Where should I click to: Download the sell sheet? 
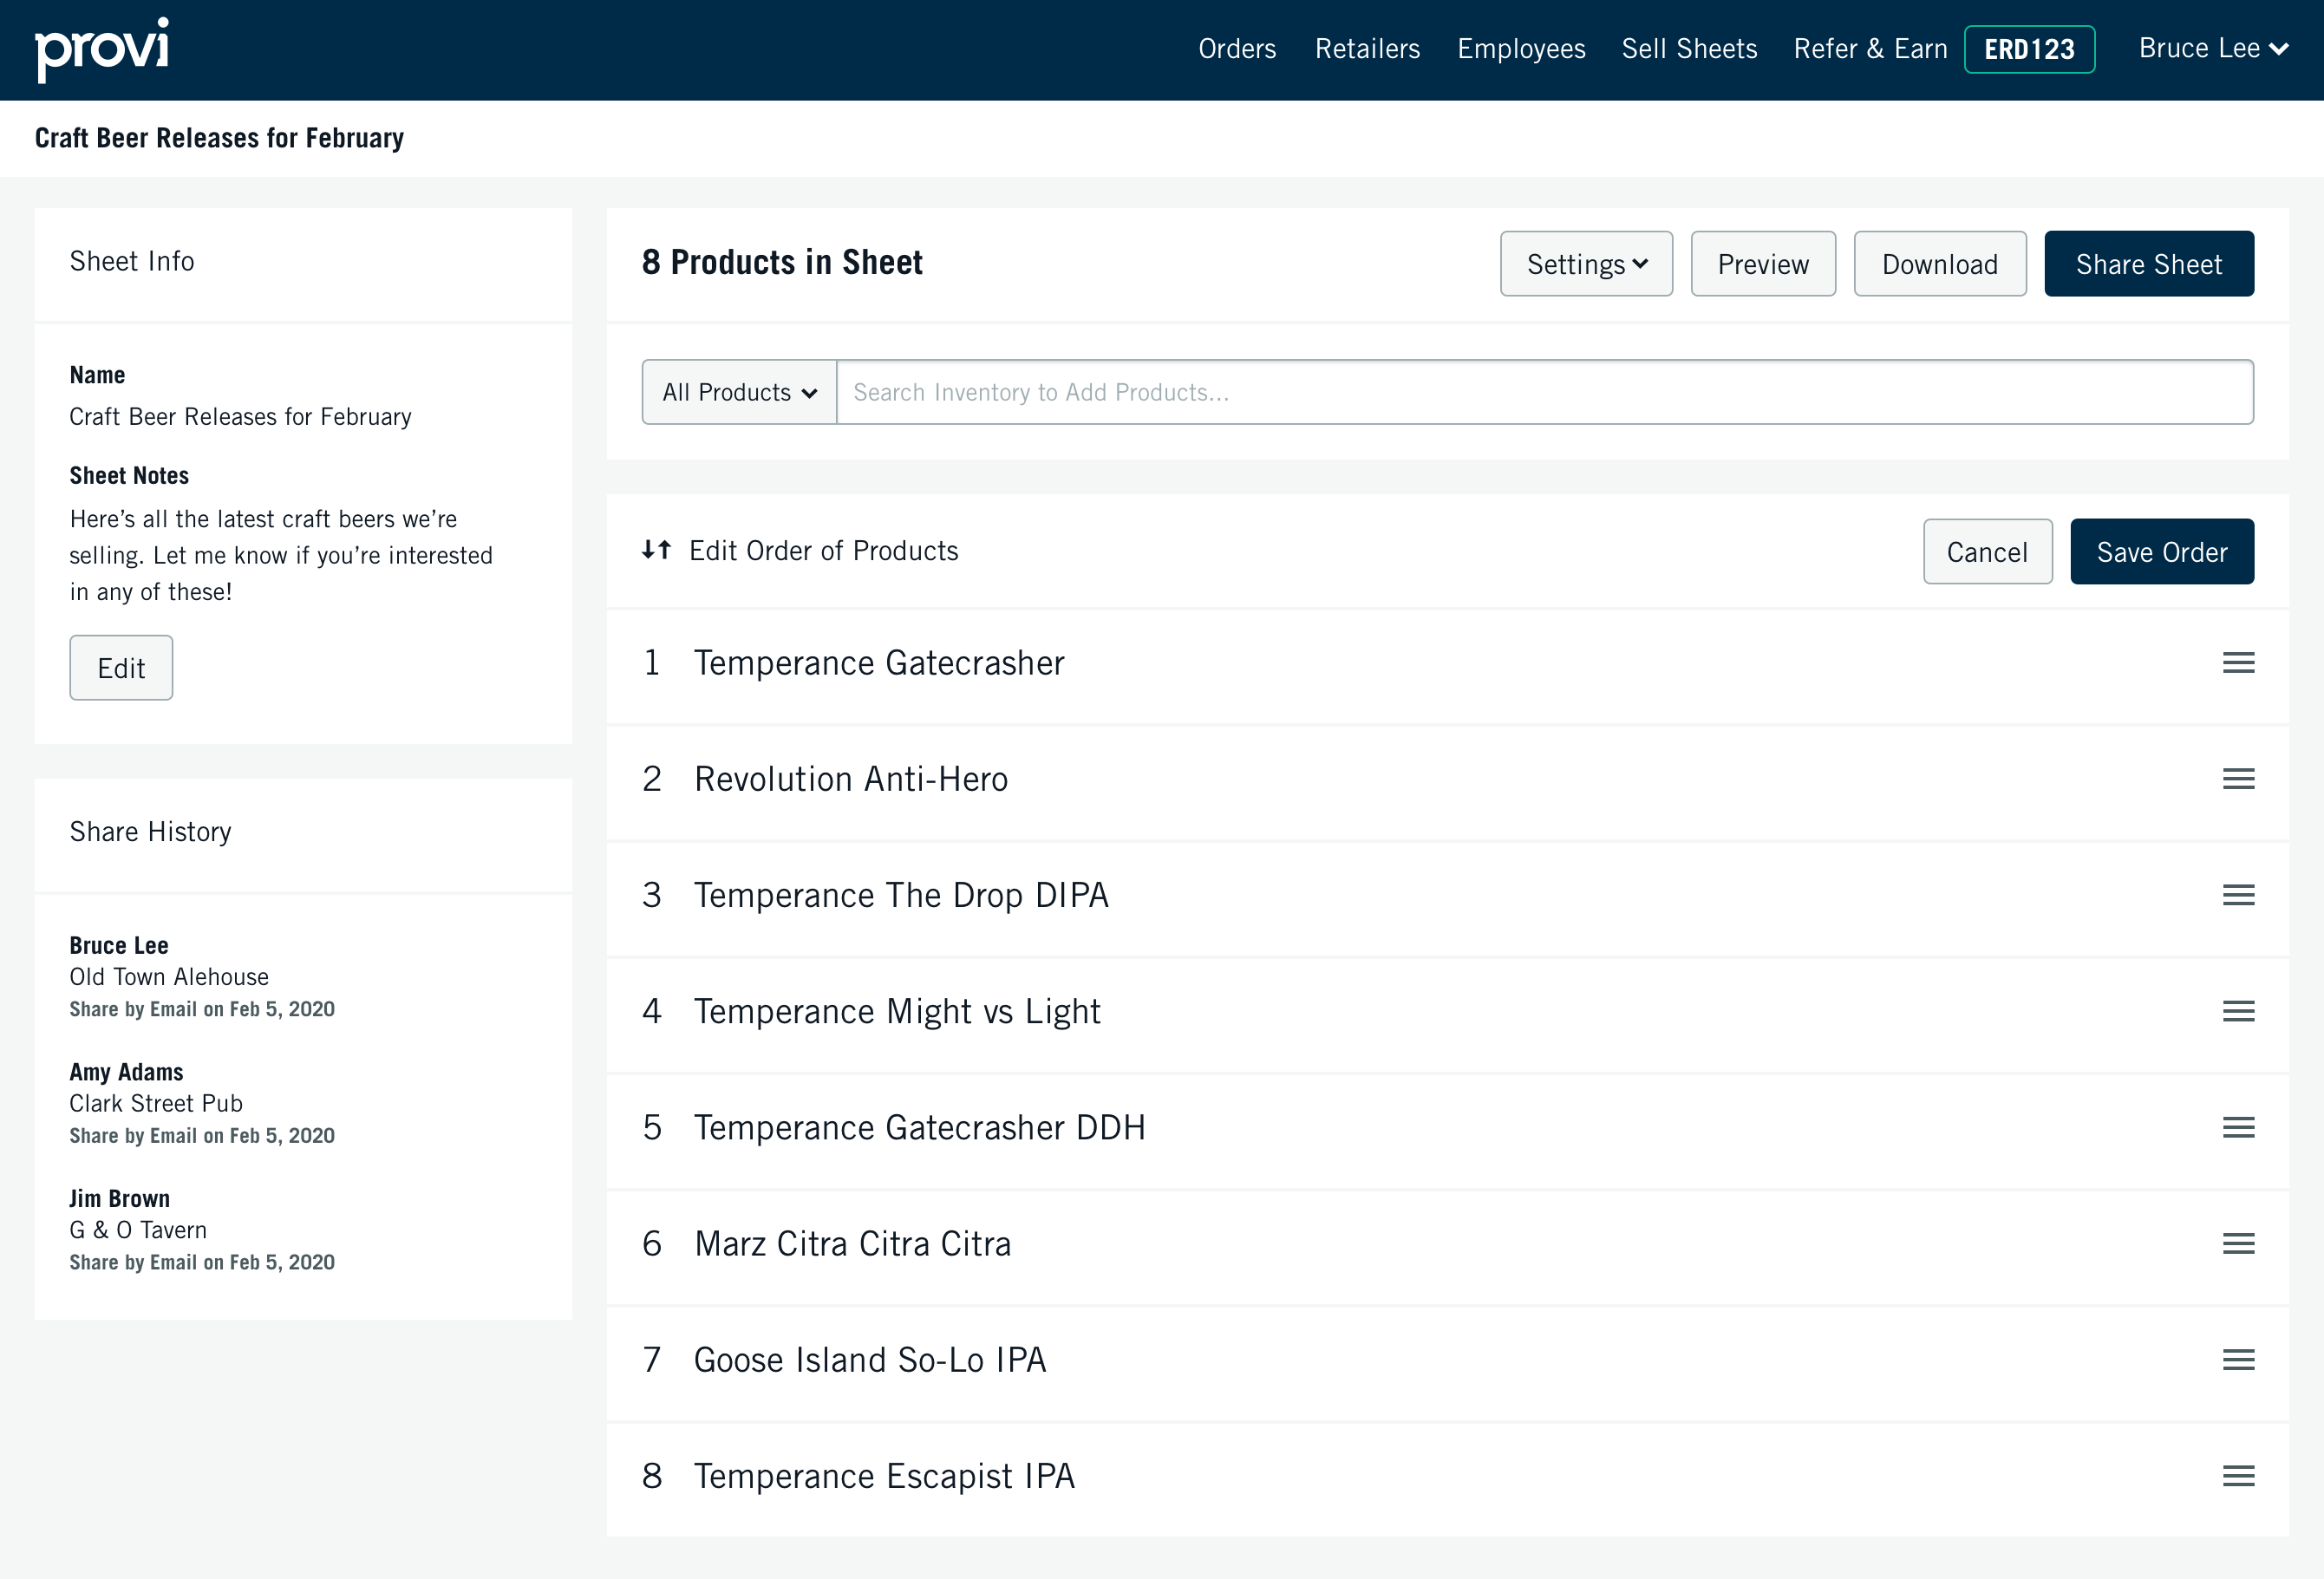1940,264
